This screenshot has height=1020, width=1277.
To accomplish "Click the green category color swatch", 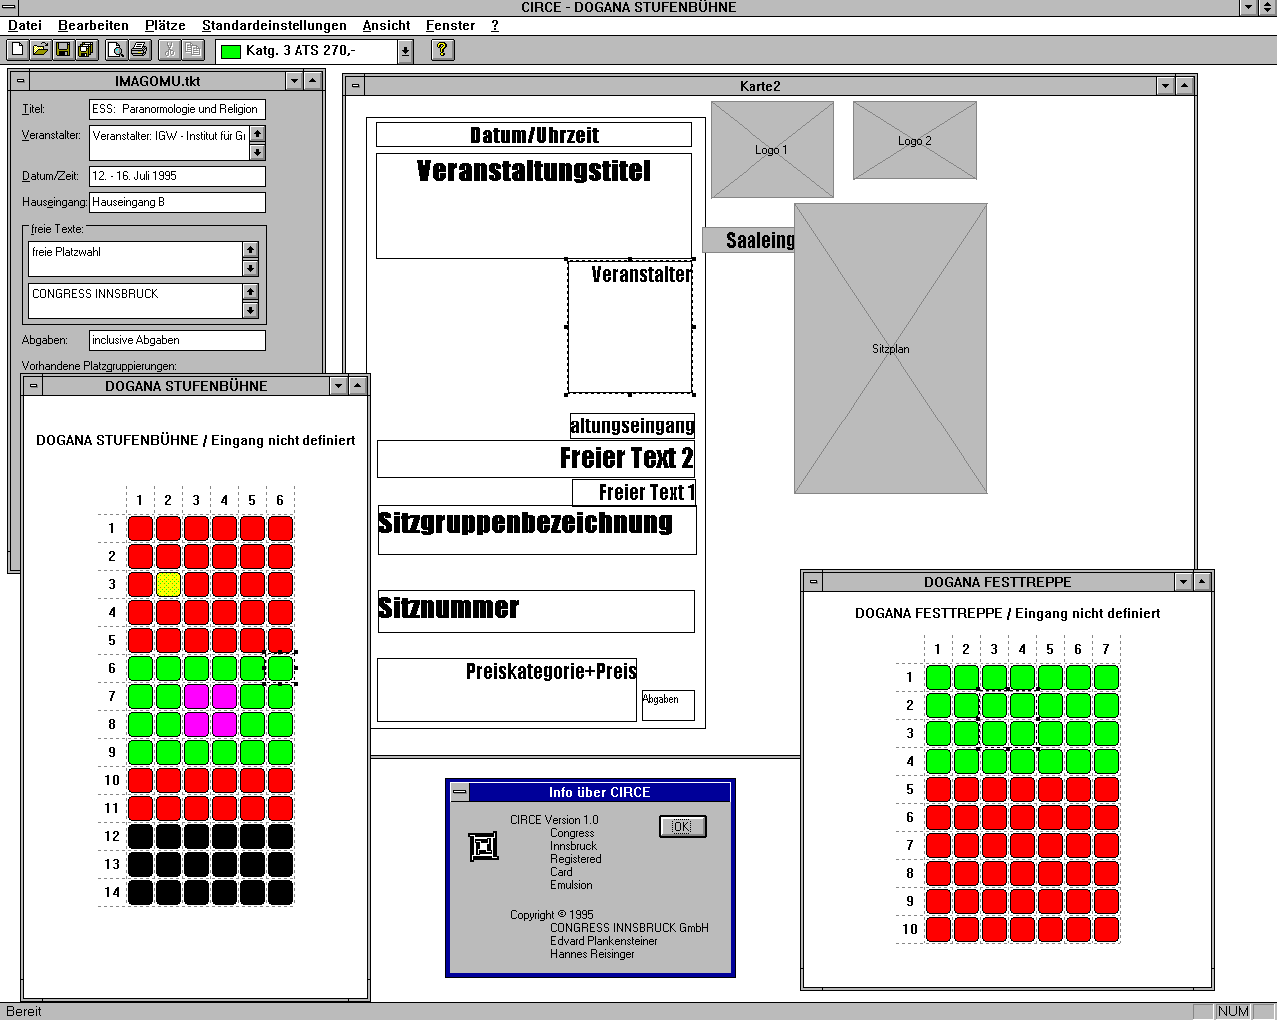I will (x=231, y=51).
